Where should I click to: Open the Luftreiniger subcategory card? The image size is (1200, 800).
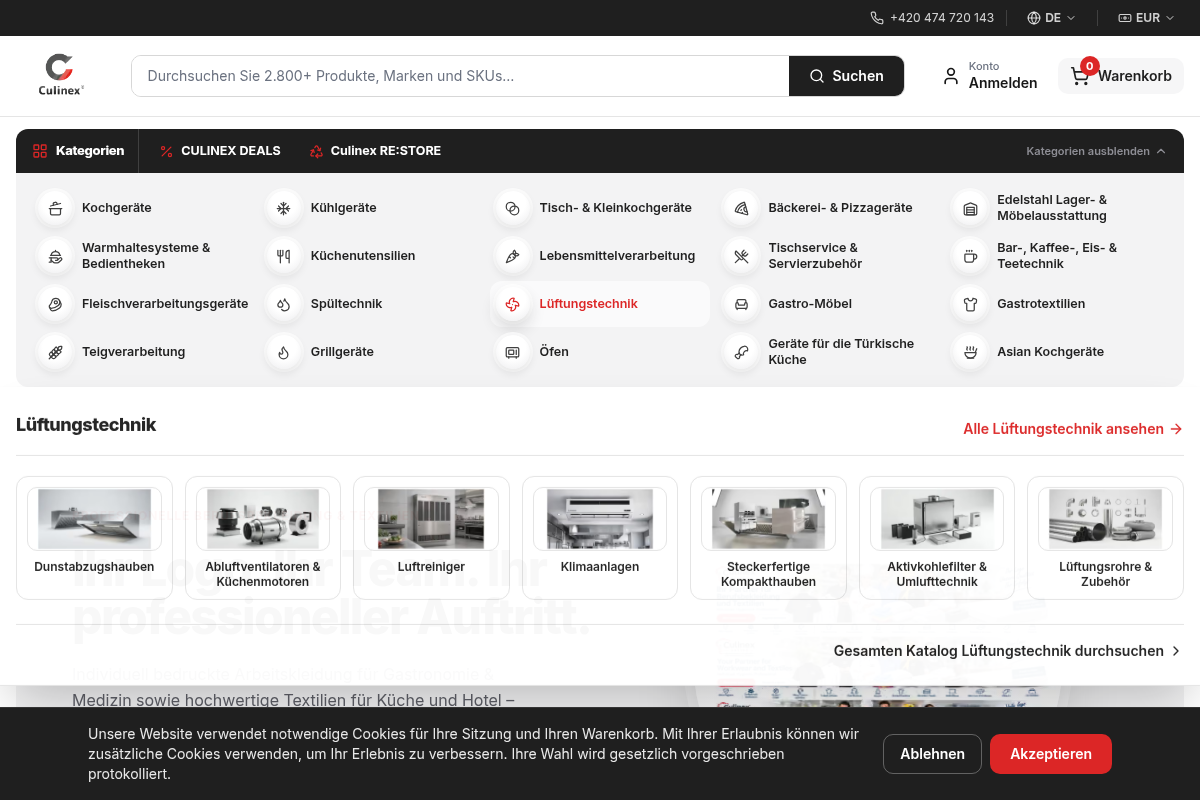click(431, 538)
